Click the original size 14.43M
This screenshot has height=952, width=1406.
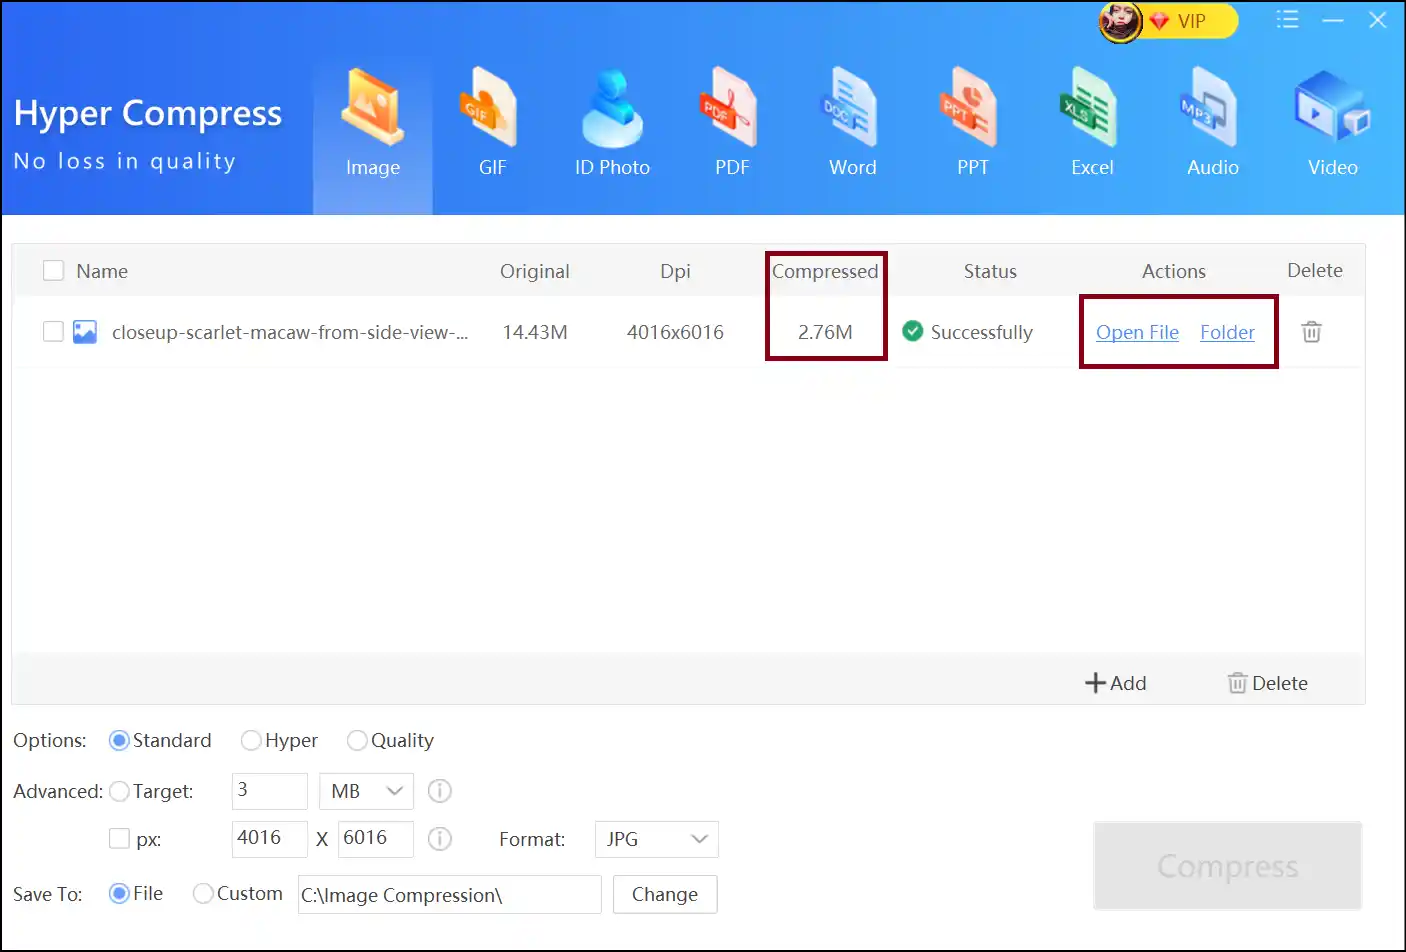coord(535,332)
